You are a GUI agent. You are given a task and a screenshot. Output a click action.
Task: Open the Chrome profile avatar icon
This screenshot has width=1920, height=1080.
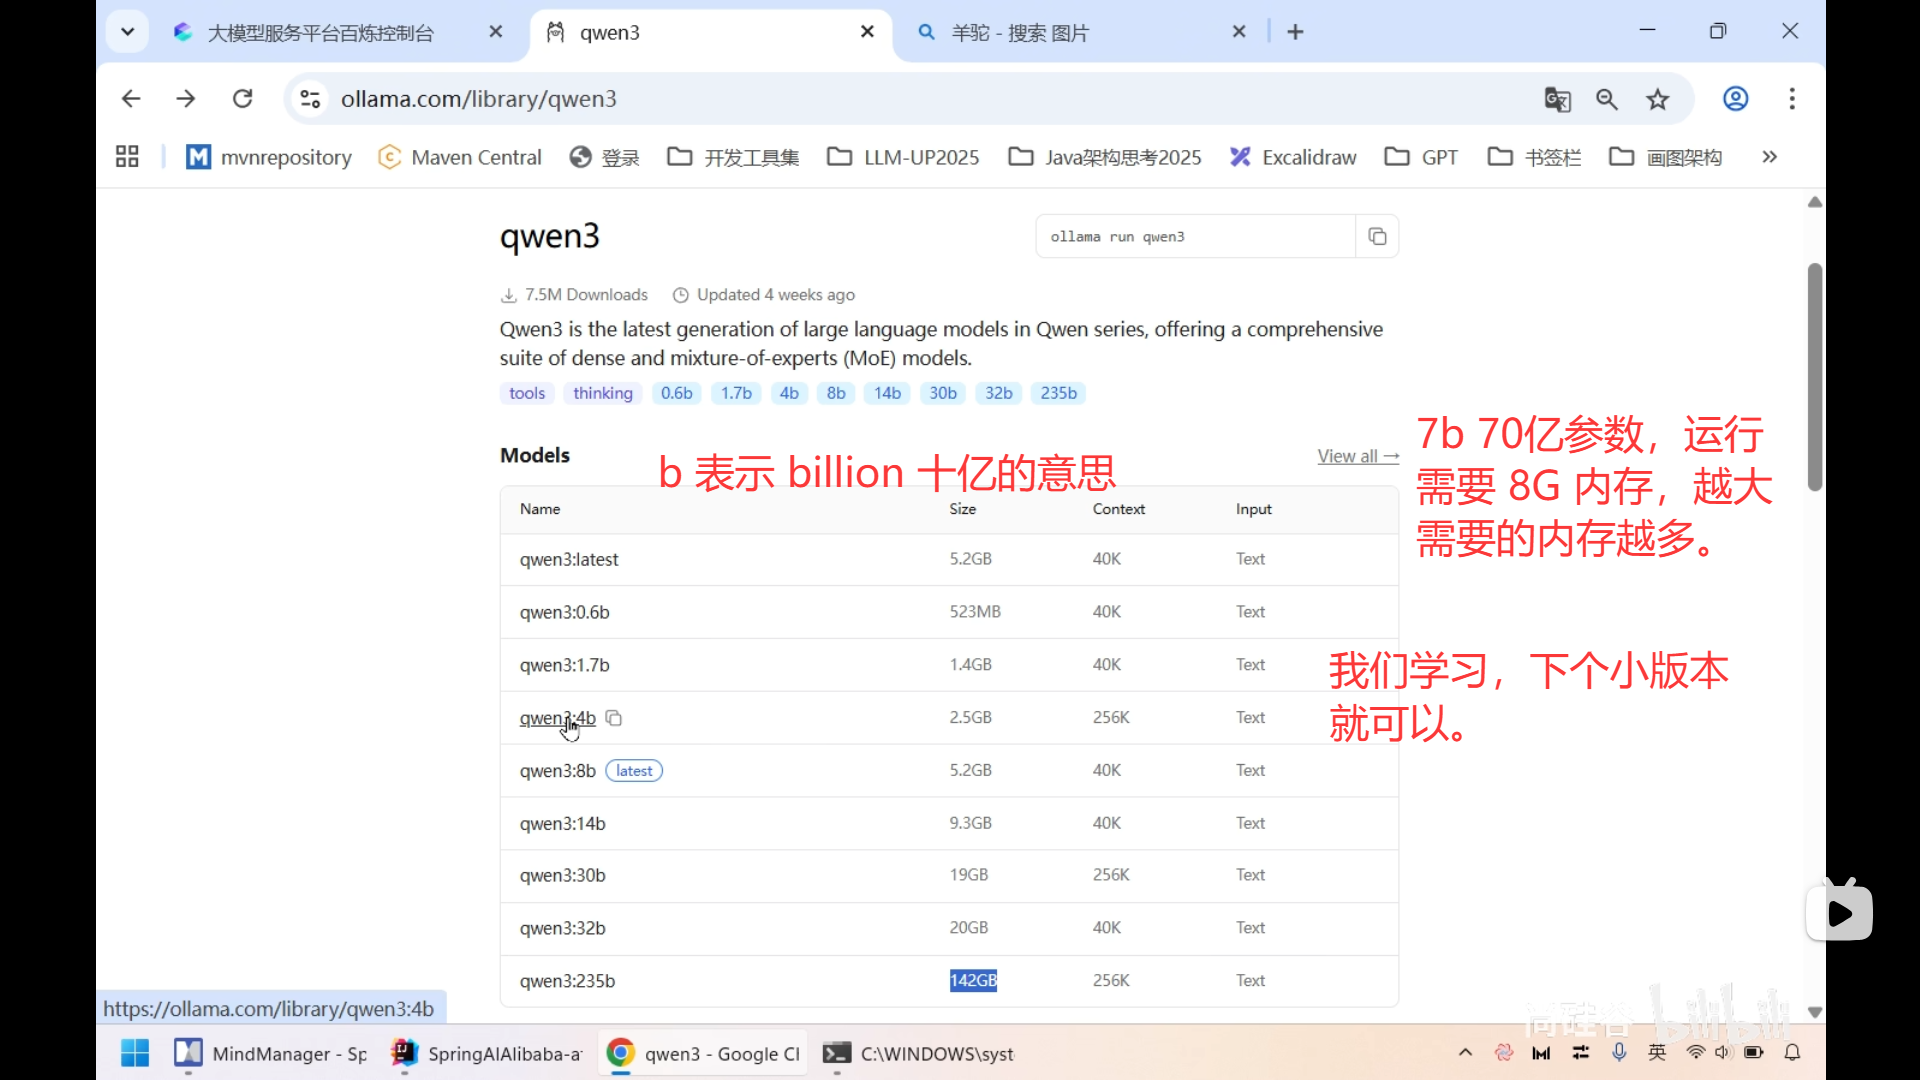point(1735,99)
